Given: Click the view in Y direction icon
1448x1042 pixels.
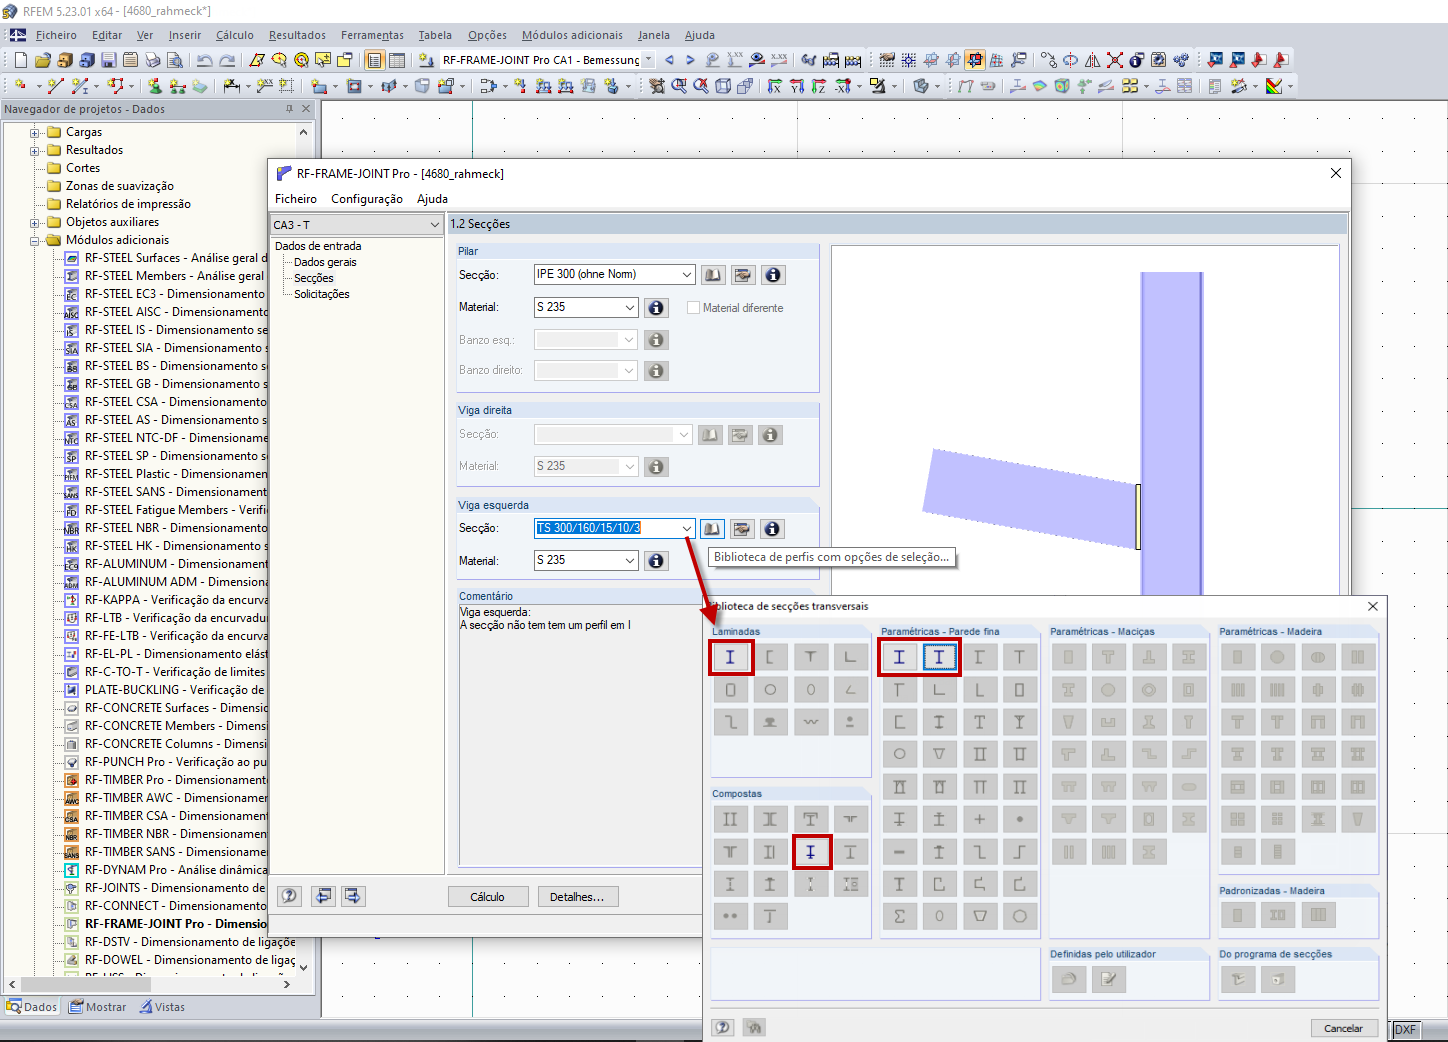Looking at the screenshot, I should [x=797, y=86].
